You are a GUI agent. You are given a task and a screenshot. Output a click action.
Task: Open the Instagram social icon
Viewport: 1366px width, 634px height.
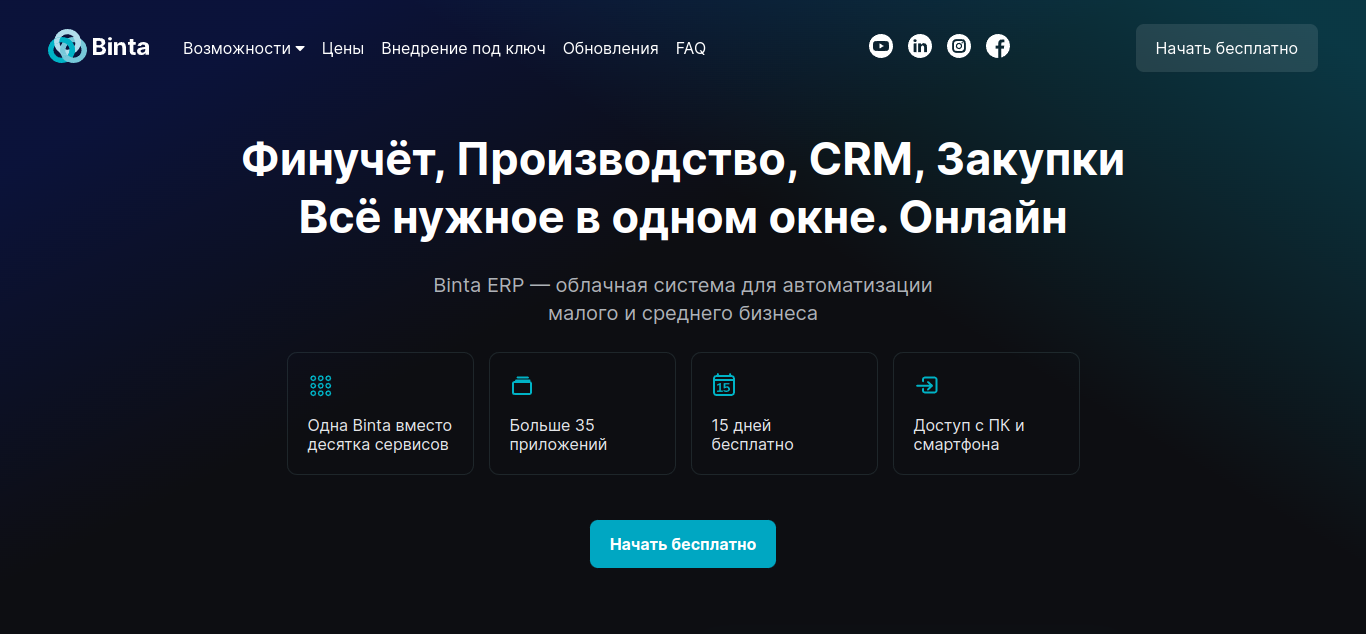pyautogui.click(x=959, y=46)
